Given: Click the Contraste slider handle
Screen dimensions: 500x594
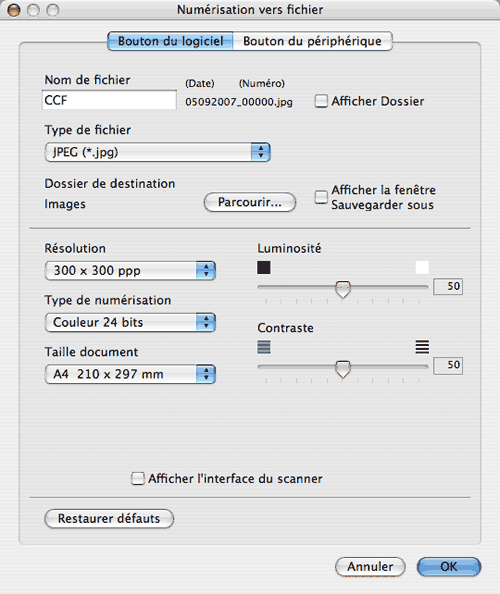Looking at the screenshot, I should 343,369.
